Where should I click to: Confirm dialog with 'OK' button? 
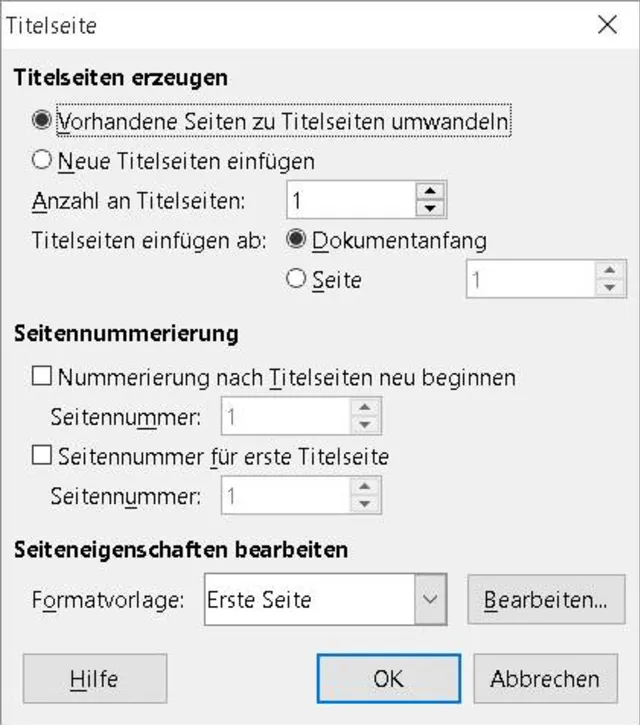coord(388,680)
